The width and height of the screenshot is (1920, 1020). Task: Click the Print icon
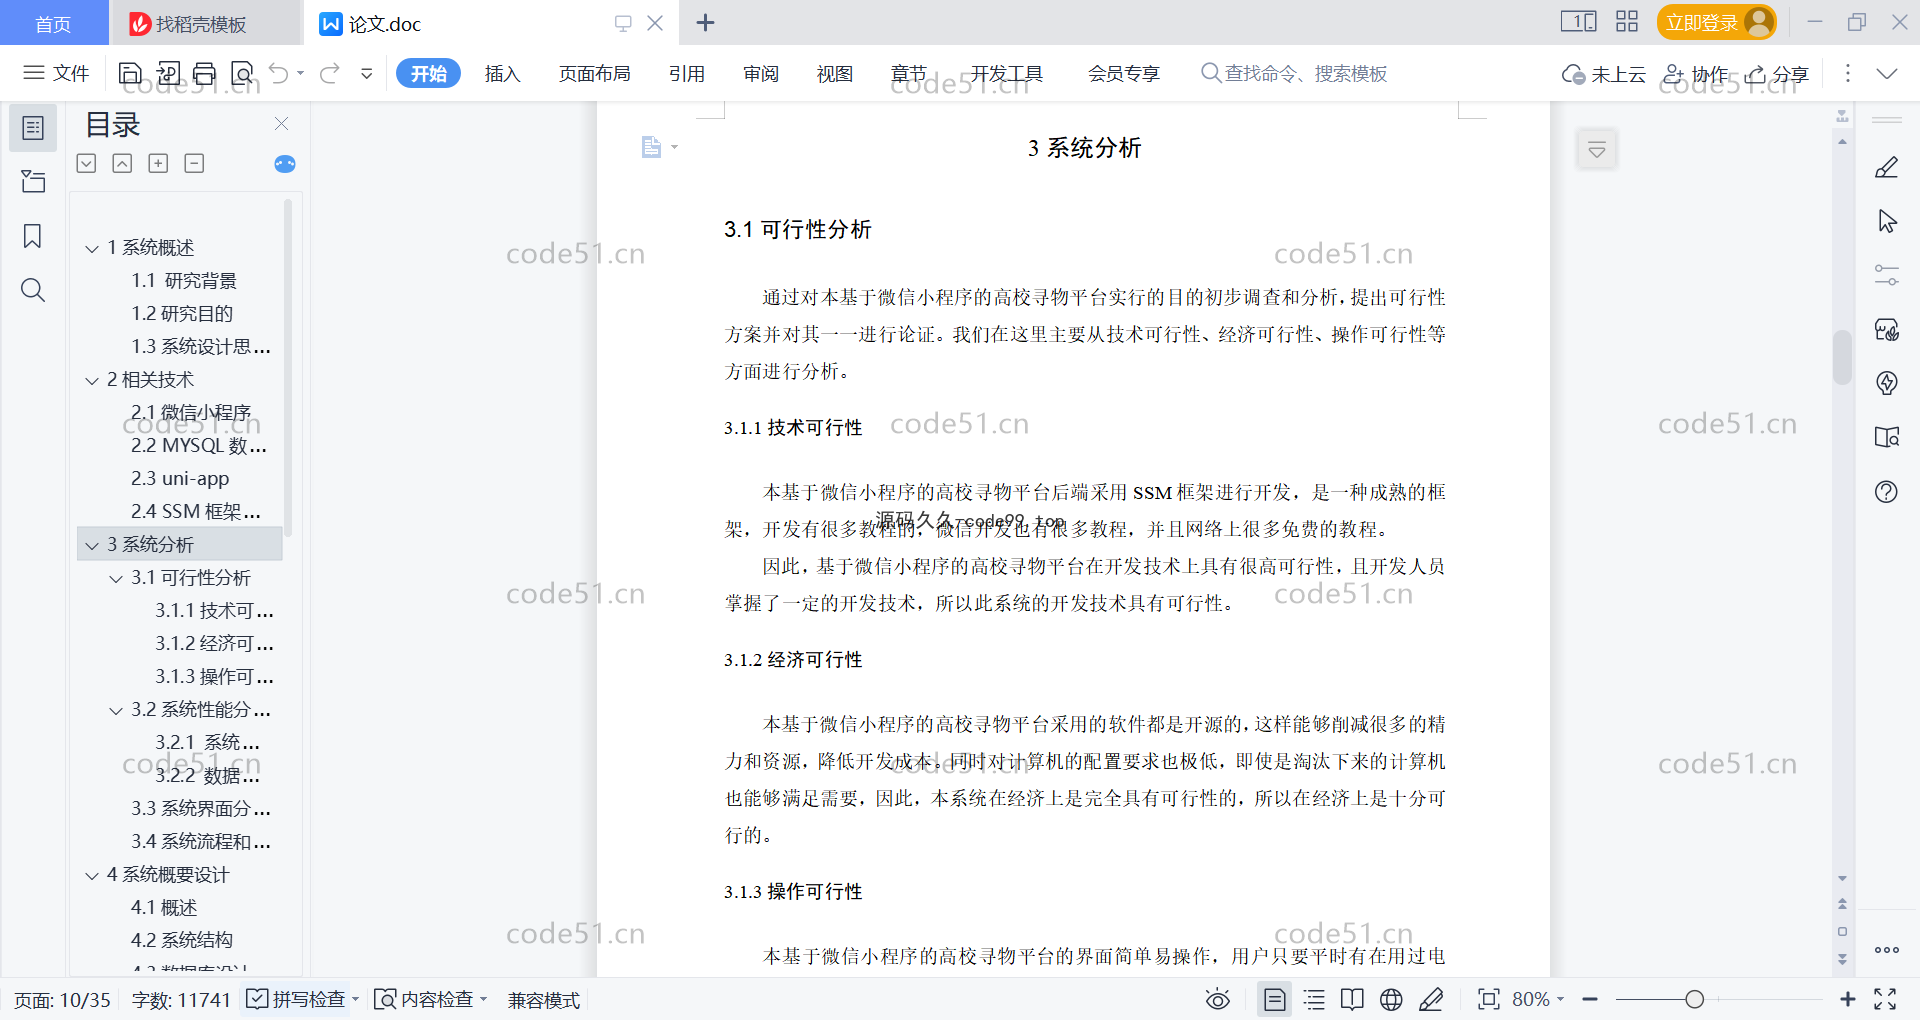[205, 73]
